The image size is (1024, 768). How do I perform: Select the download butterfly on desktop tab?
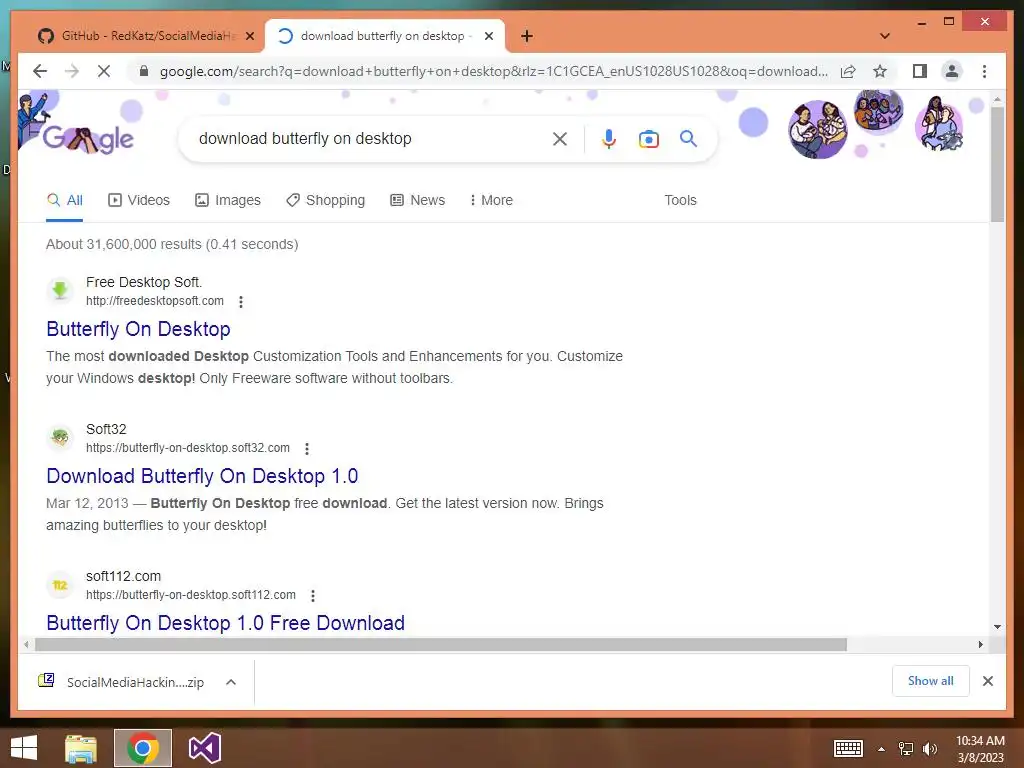(x=384, y=36)
